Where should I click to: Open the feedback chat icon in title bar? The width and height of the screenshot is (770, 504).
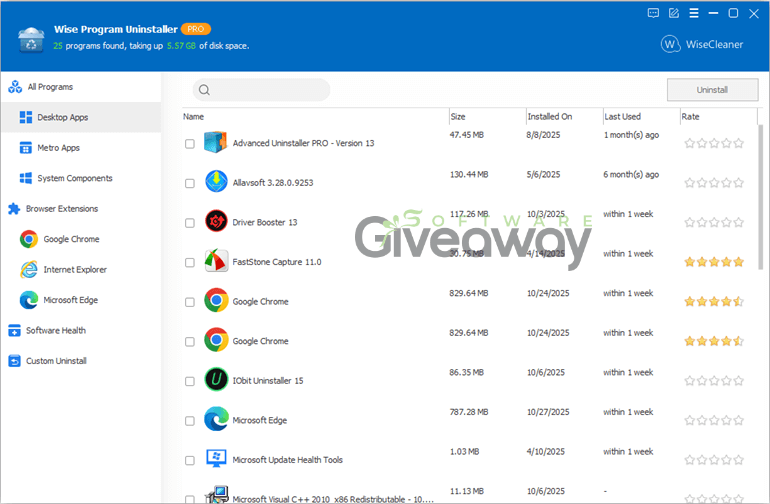pyautogui.click(x=653, y=13)
